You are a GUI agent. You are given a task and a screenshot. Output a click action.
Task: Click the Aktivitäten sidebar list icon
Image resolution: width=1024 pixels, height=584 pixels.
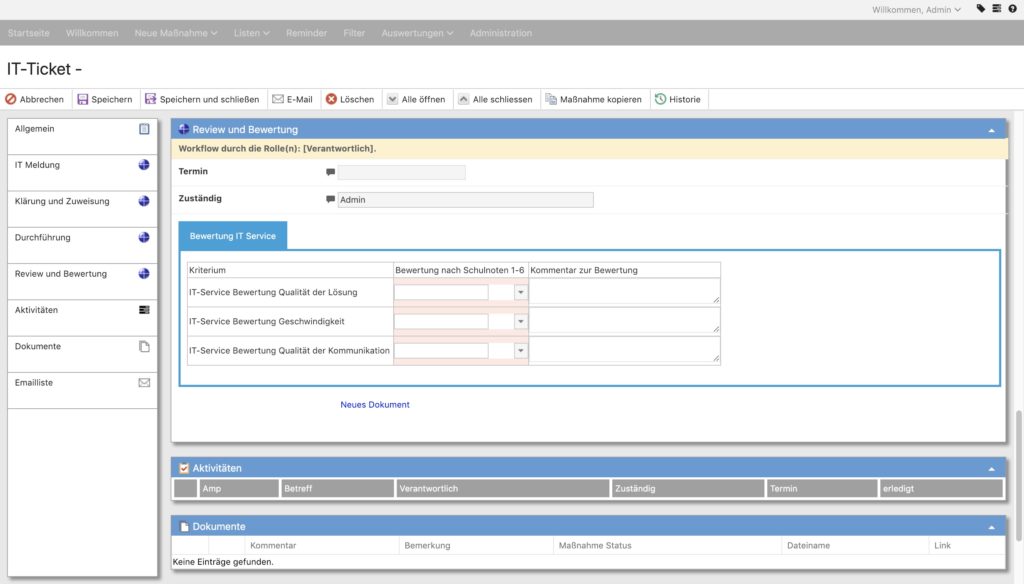click(x=144, y=310)
